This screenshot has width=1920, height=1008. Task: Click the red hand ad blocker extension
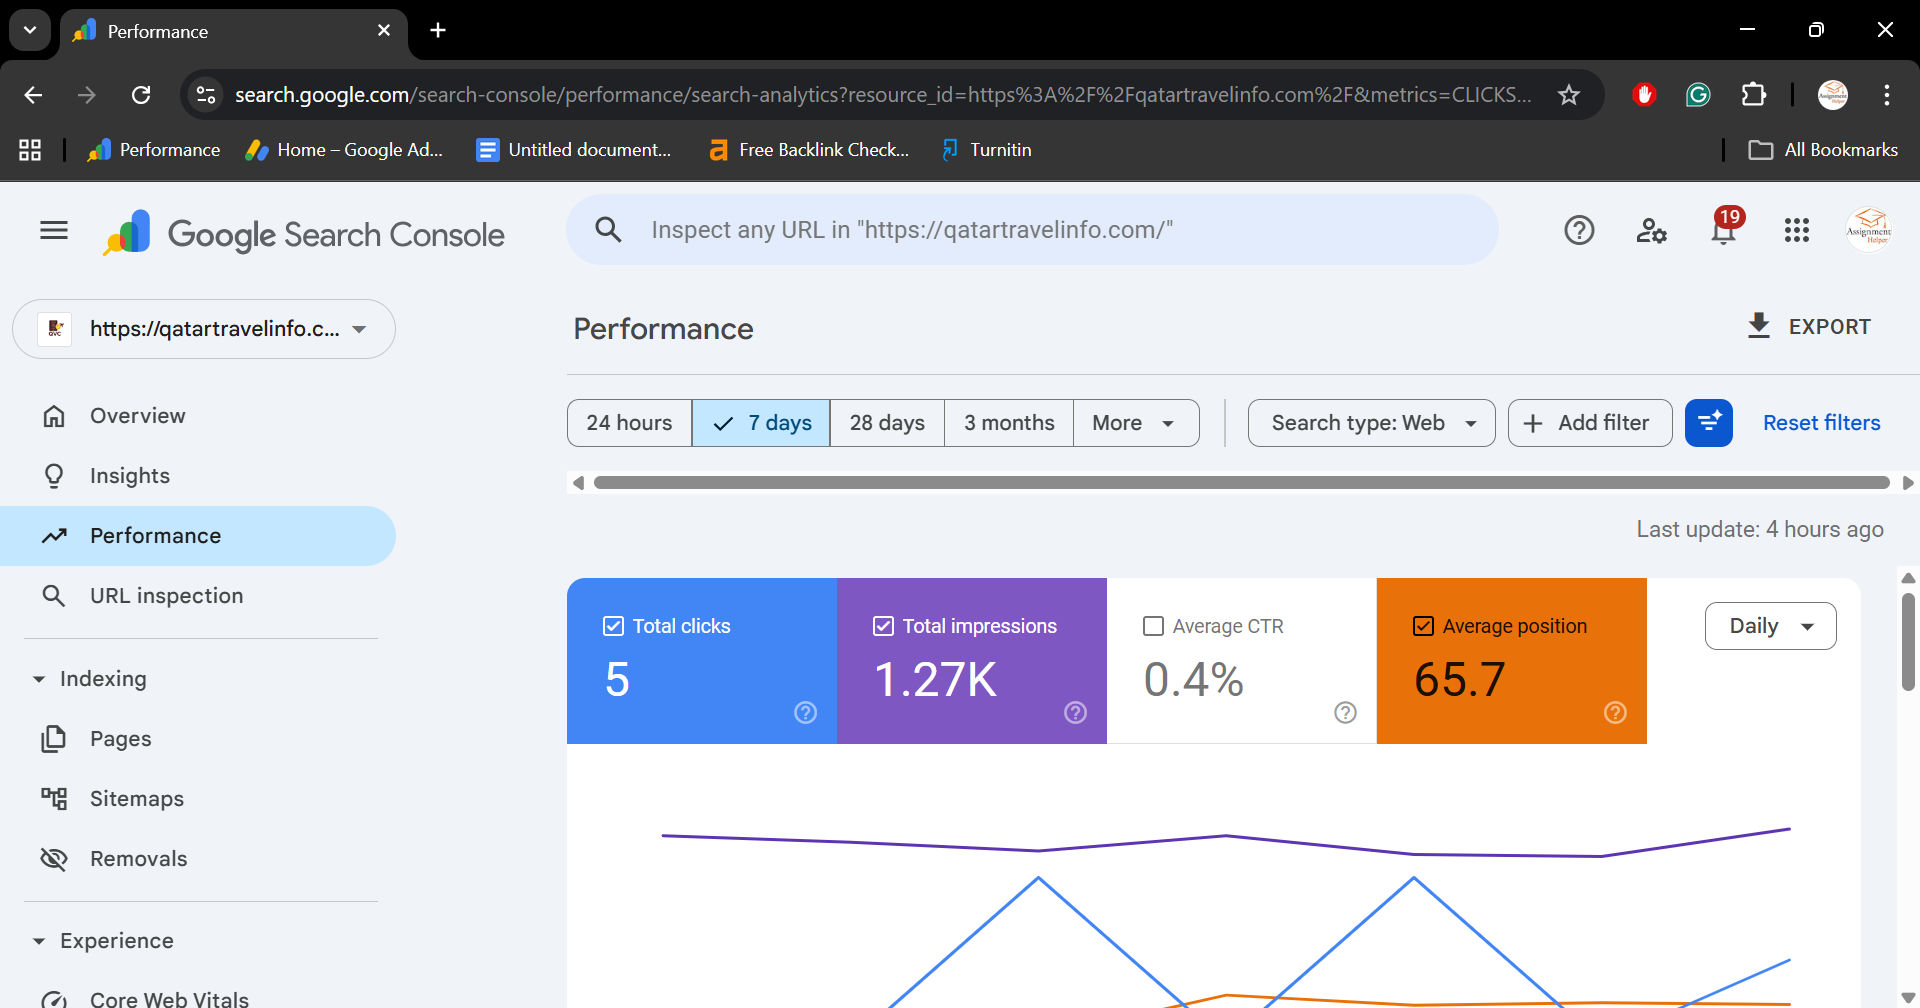1644,95
